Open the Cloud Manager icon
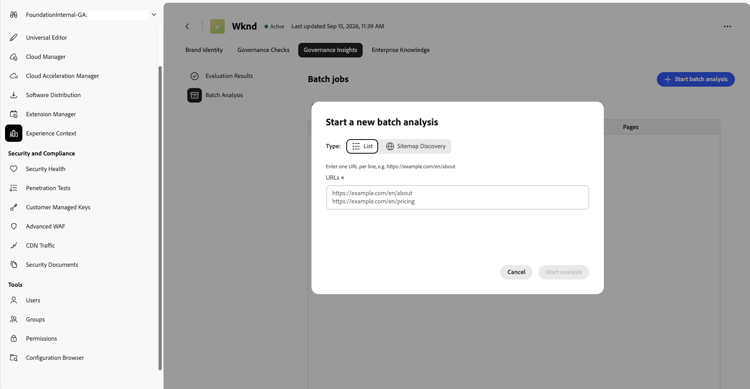750x389 pixels. (14, 56)
